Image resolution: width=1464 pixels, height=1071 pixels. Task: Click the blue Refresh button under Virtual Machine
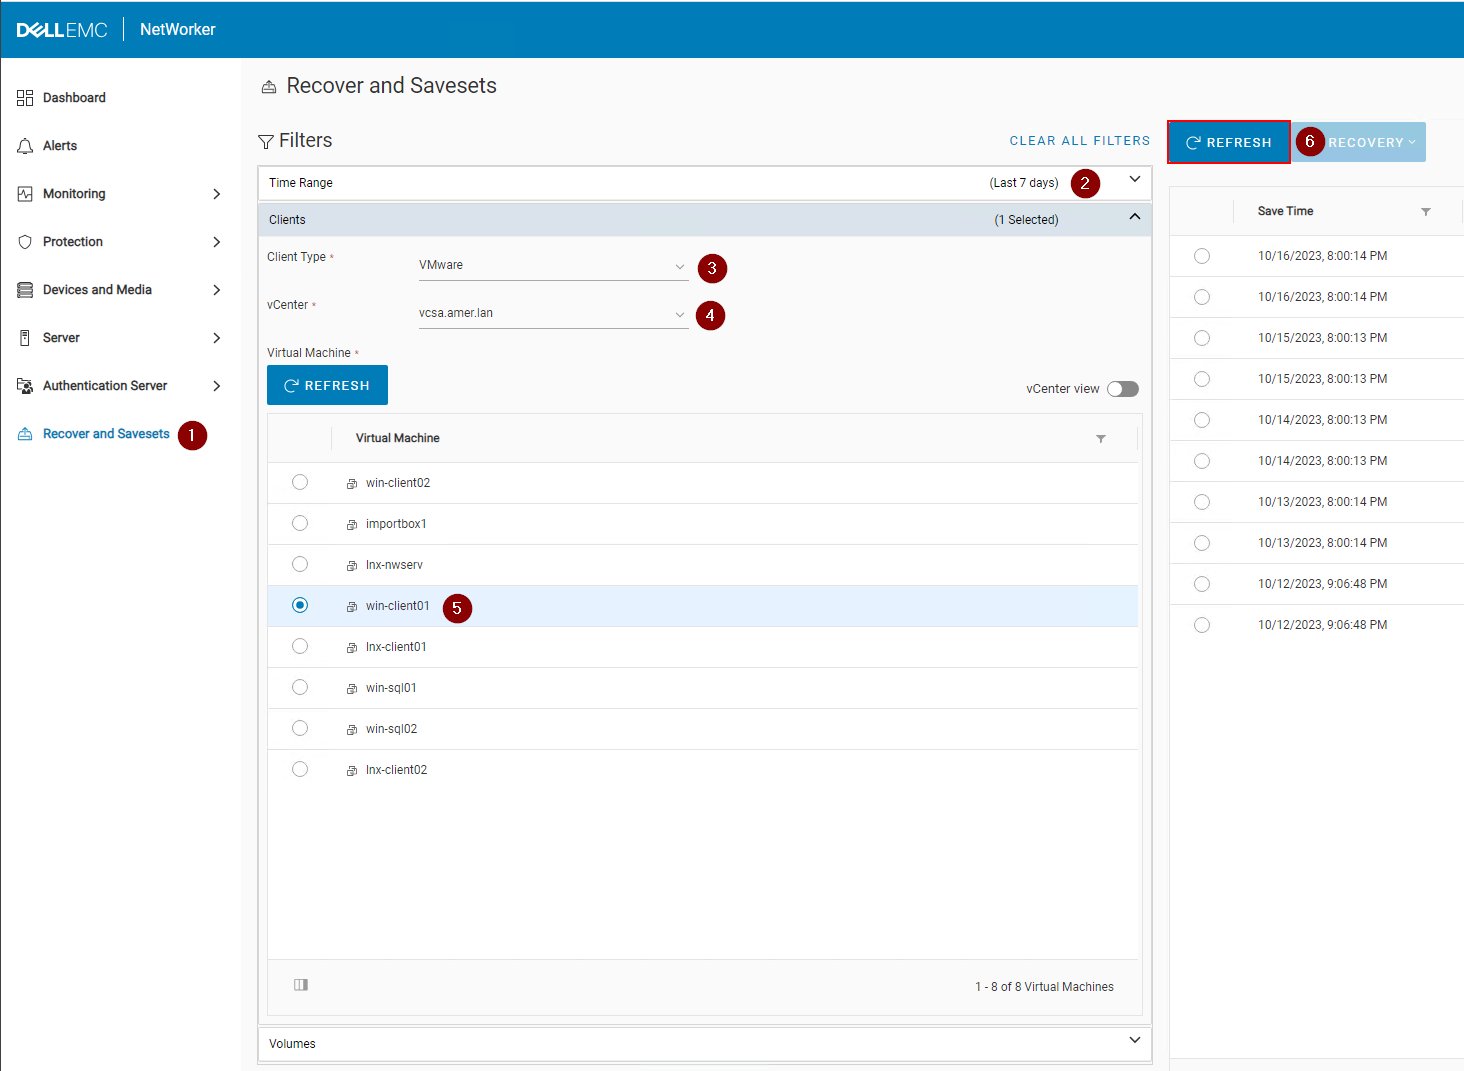click(327, 385)
